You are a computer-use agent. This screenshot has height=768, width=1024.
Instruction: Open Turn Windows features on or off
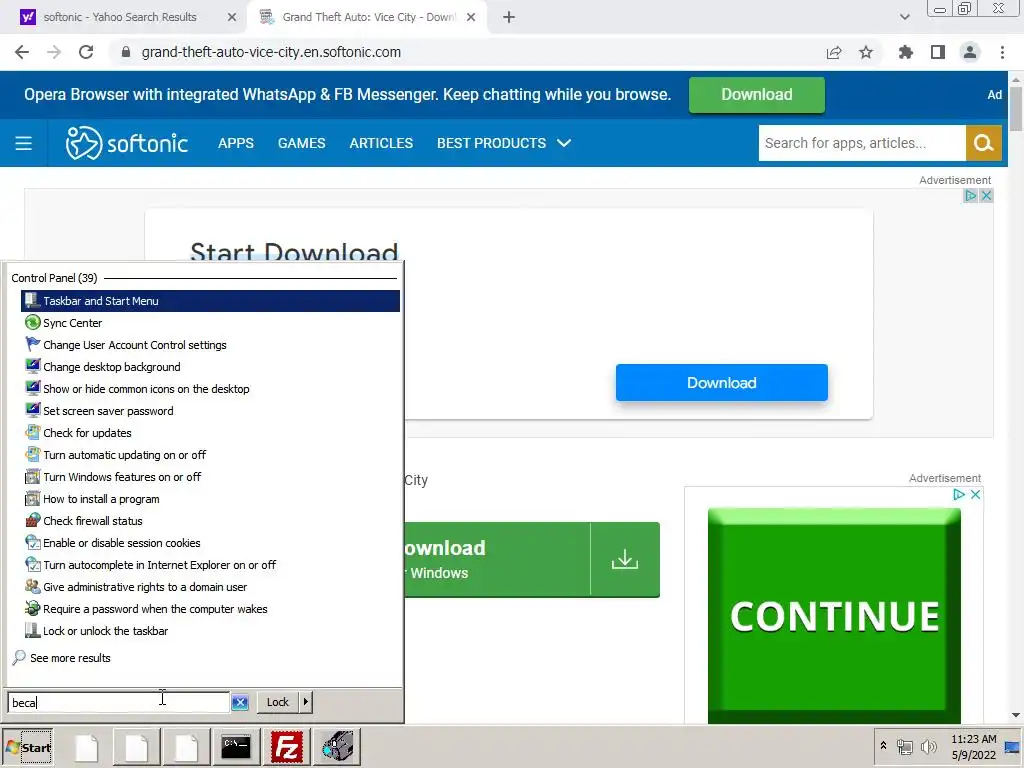click(210, 477)
